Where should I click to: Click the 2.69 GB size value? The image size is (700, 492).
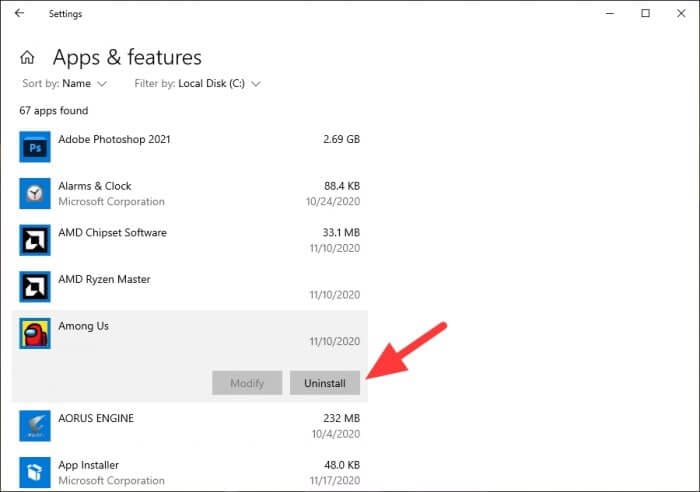(x=342, y=139)
